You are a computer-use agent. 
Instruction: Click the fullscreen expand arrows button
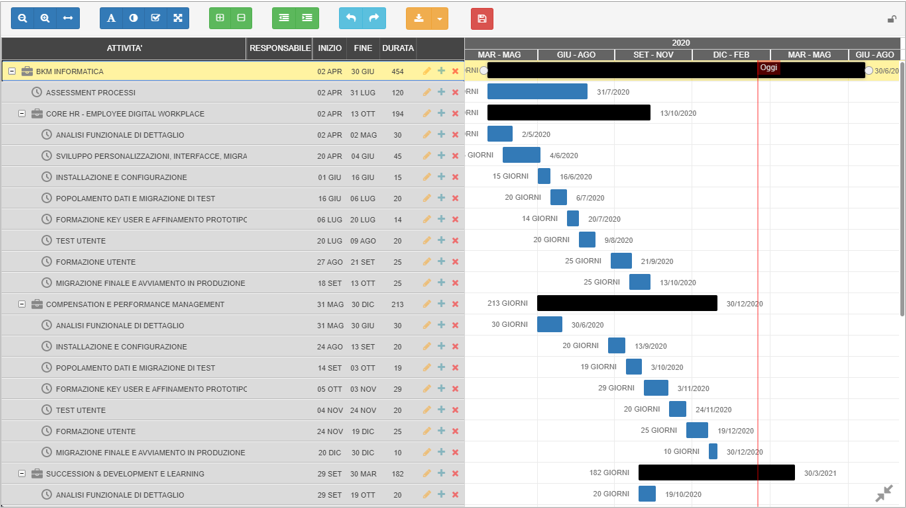coord(178,18)
